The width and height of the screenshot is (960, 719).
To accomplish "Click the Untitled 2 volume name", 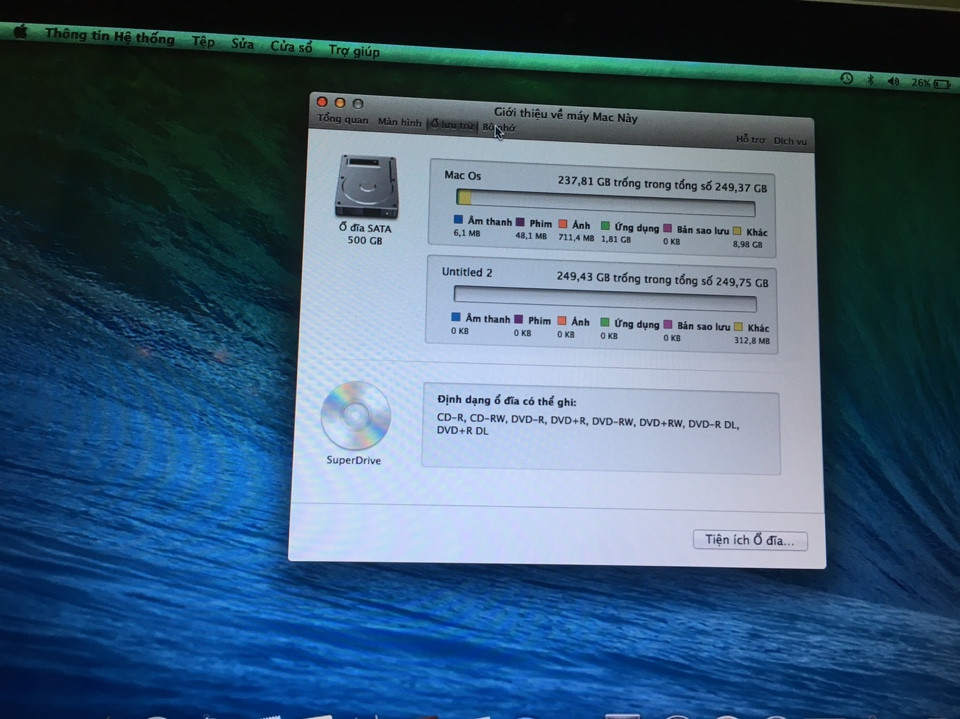I will coord(467,272).
